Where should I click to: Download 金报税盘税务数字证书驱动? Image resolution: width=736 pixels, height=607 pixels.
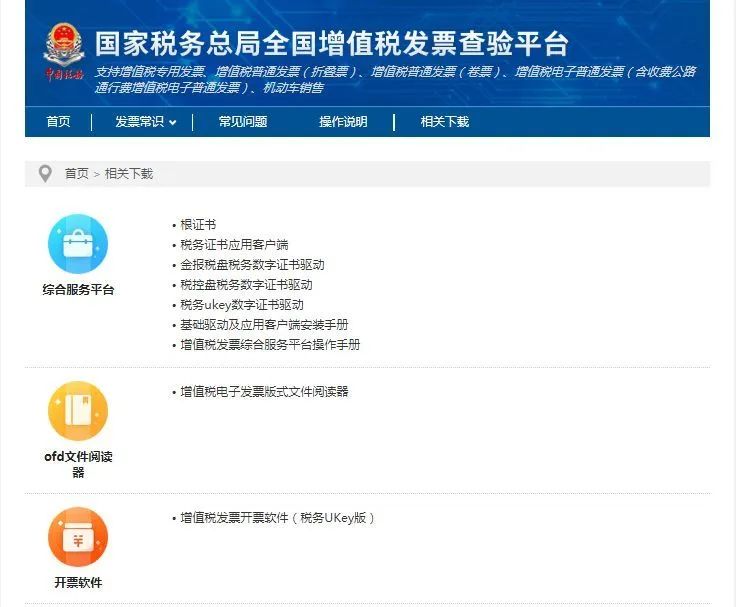click(252, 265)
